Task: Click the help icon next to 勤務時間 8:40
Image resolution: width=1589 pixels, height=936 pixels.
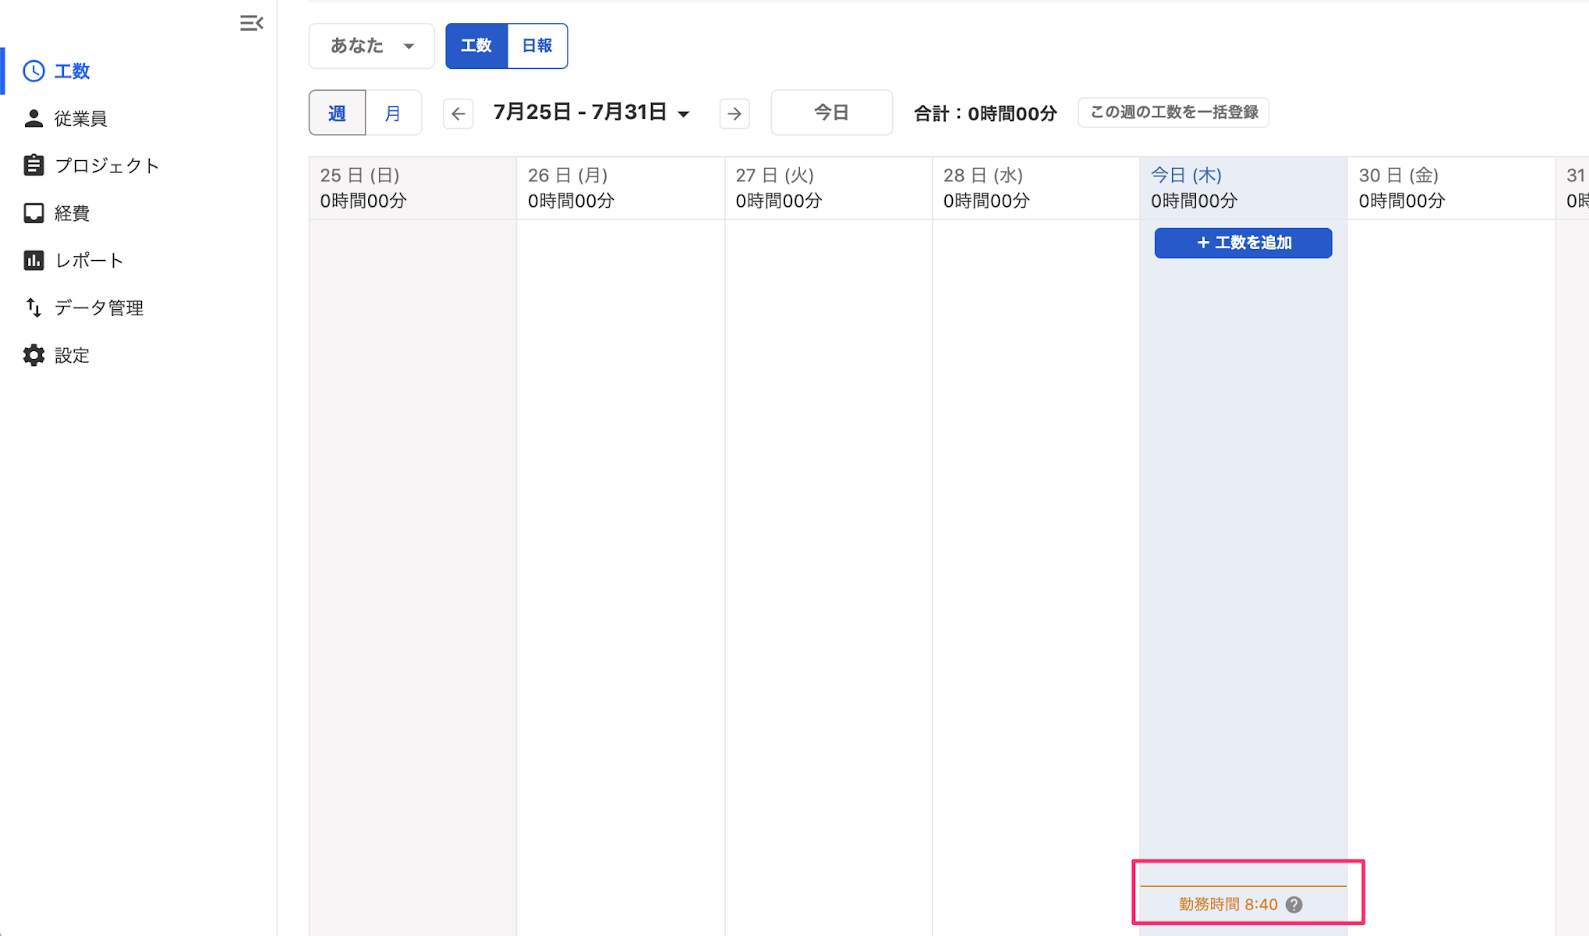Action: pos(1294,904)
